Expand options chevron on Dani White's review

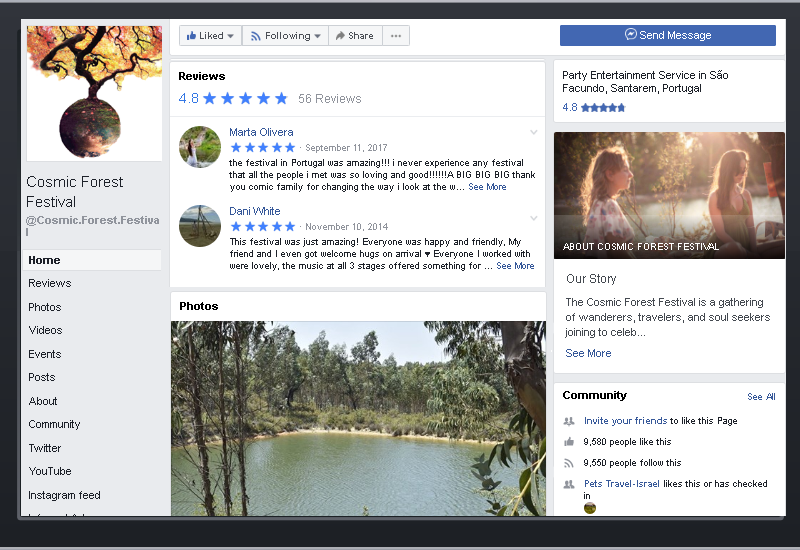[x=534, y=218]
